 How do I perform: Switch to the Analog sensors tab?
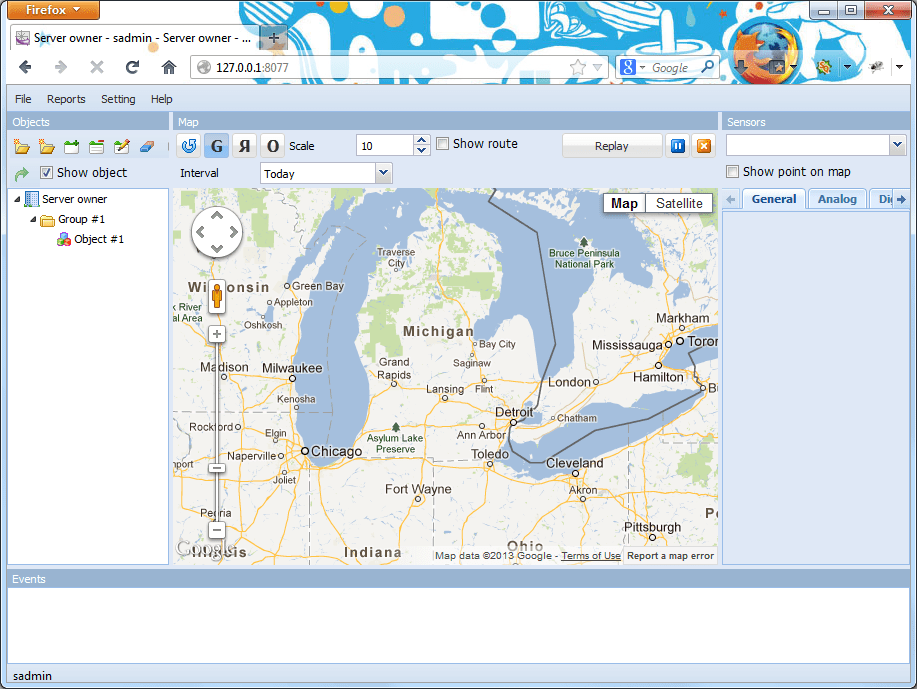pos(837,198)
